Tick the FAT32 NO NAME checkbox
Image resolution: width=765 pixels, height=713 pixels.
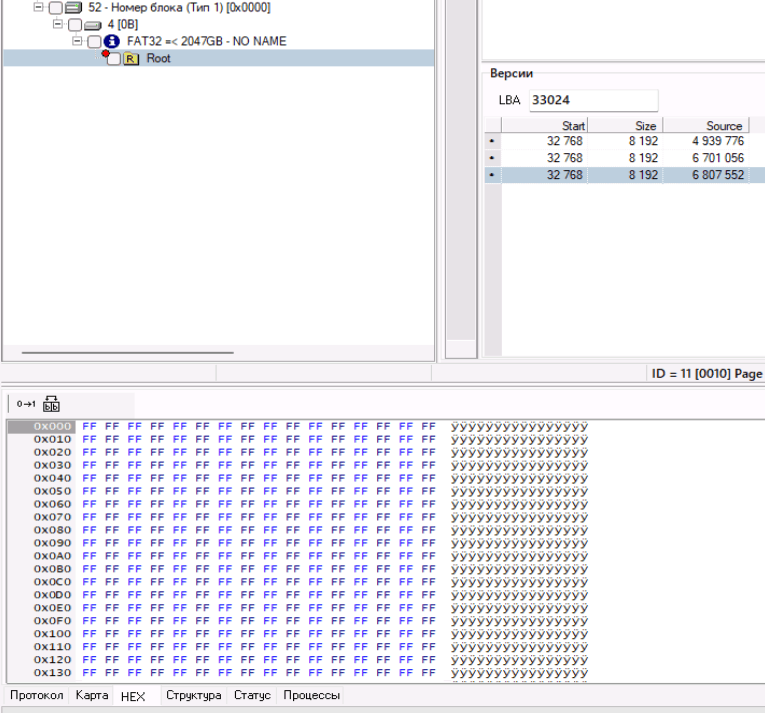95,42
